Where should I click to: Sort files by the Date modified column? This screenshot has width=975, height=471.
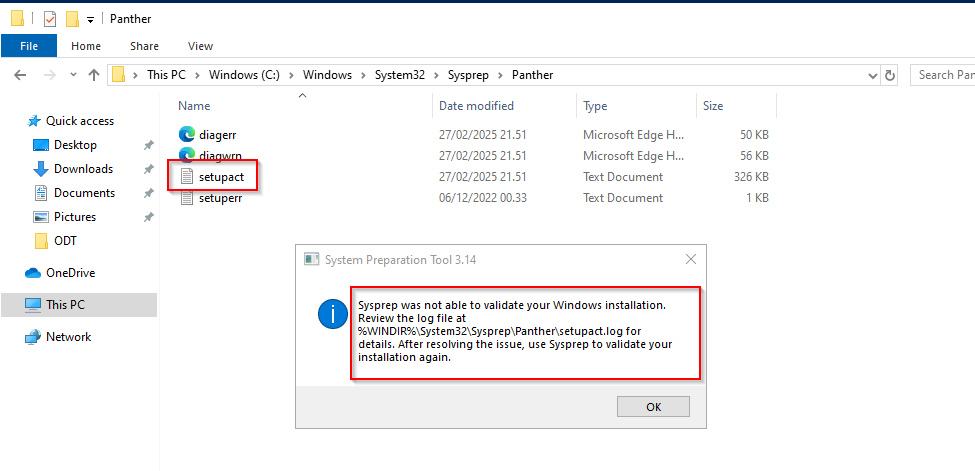tap(476, 106)
